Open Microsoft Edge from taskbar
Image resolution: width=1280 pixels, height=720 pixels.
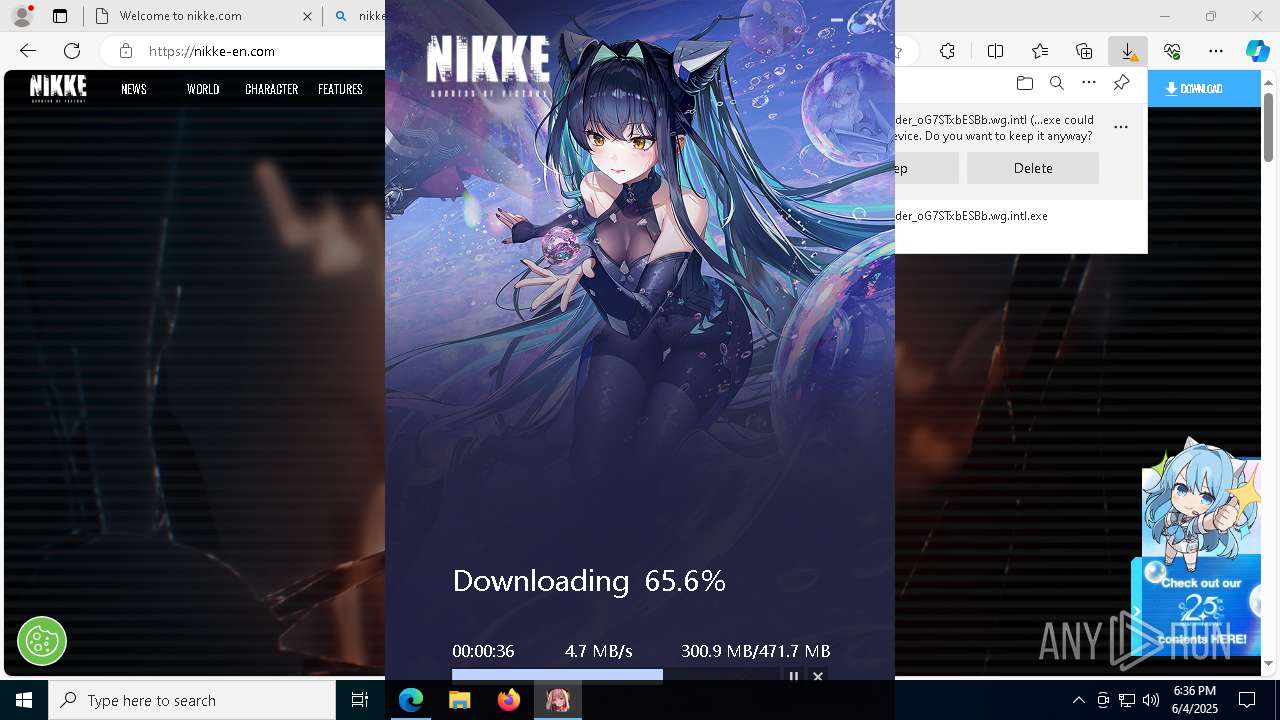tap(411, 700)
